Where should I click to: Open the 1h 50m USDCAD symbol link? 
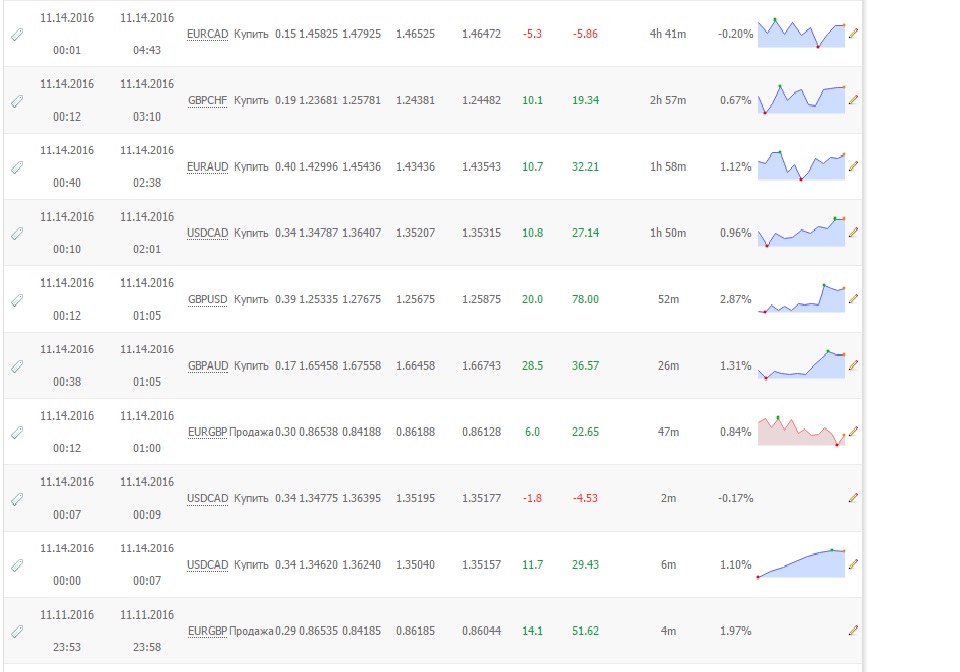click(x=208, y=233)
